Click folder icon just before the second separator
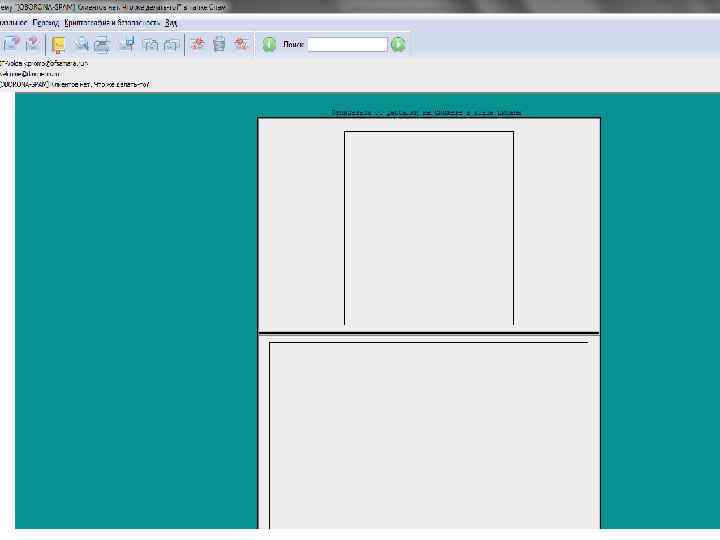The width and height of the screenshot is (720, 540). pyautogui.click(x=171, y=45)
